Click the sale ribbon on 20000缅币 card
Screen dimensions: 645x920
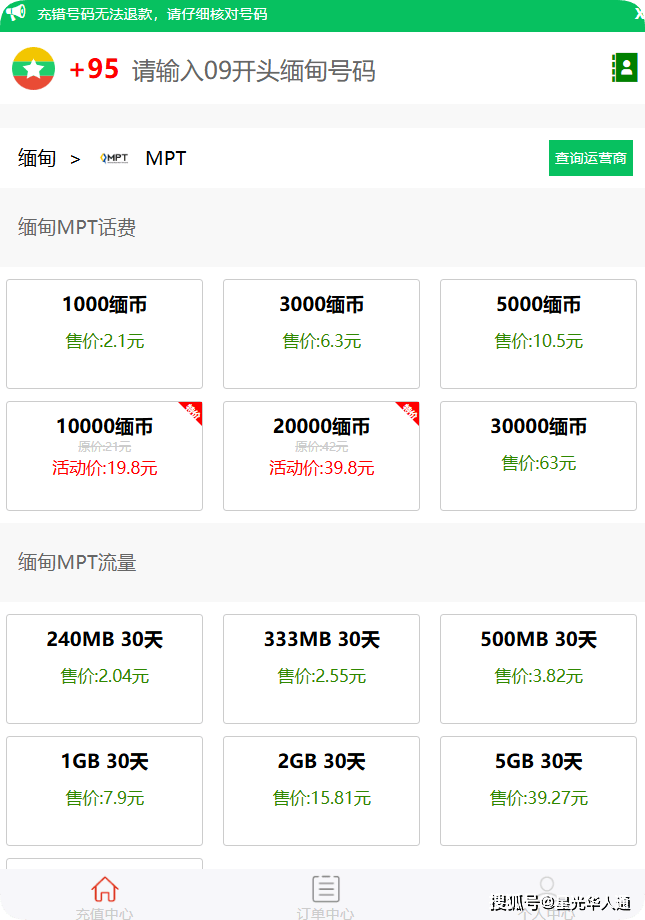(x=410, y=411)
